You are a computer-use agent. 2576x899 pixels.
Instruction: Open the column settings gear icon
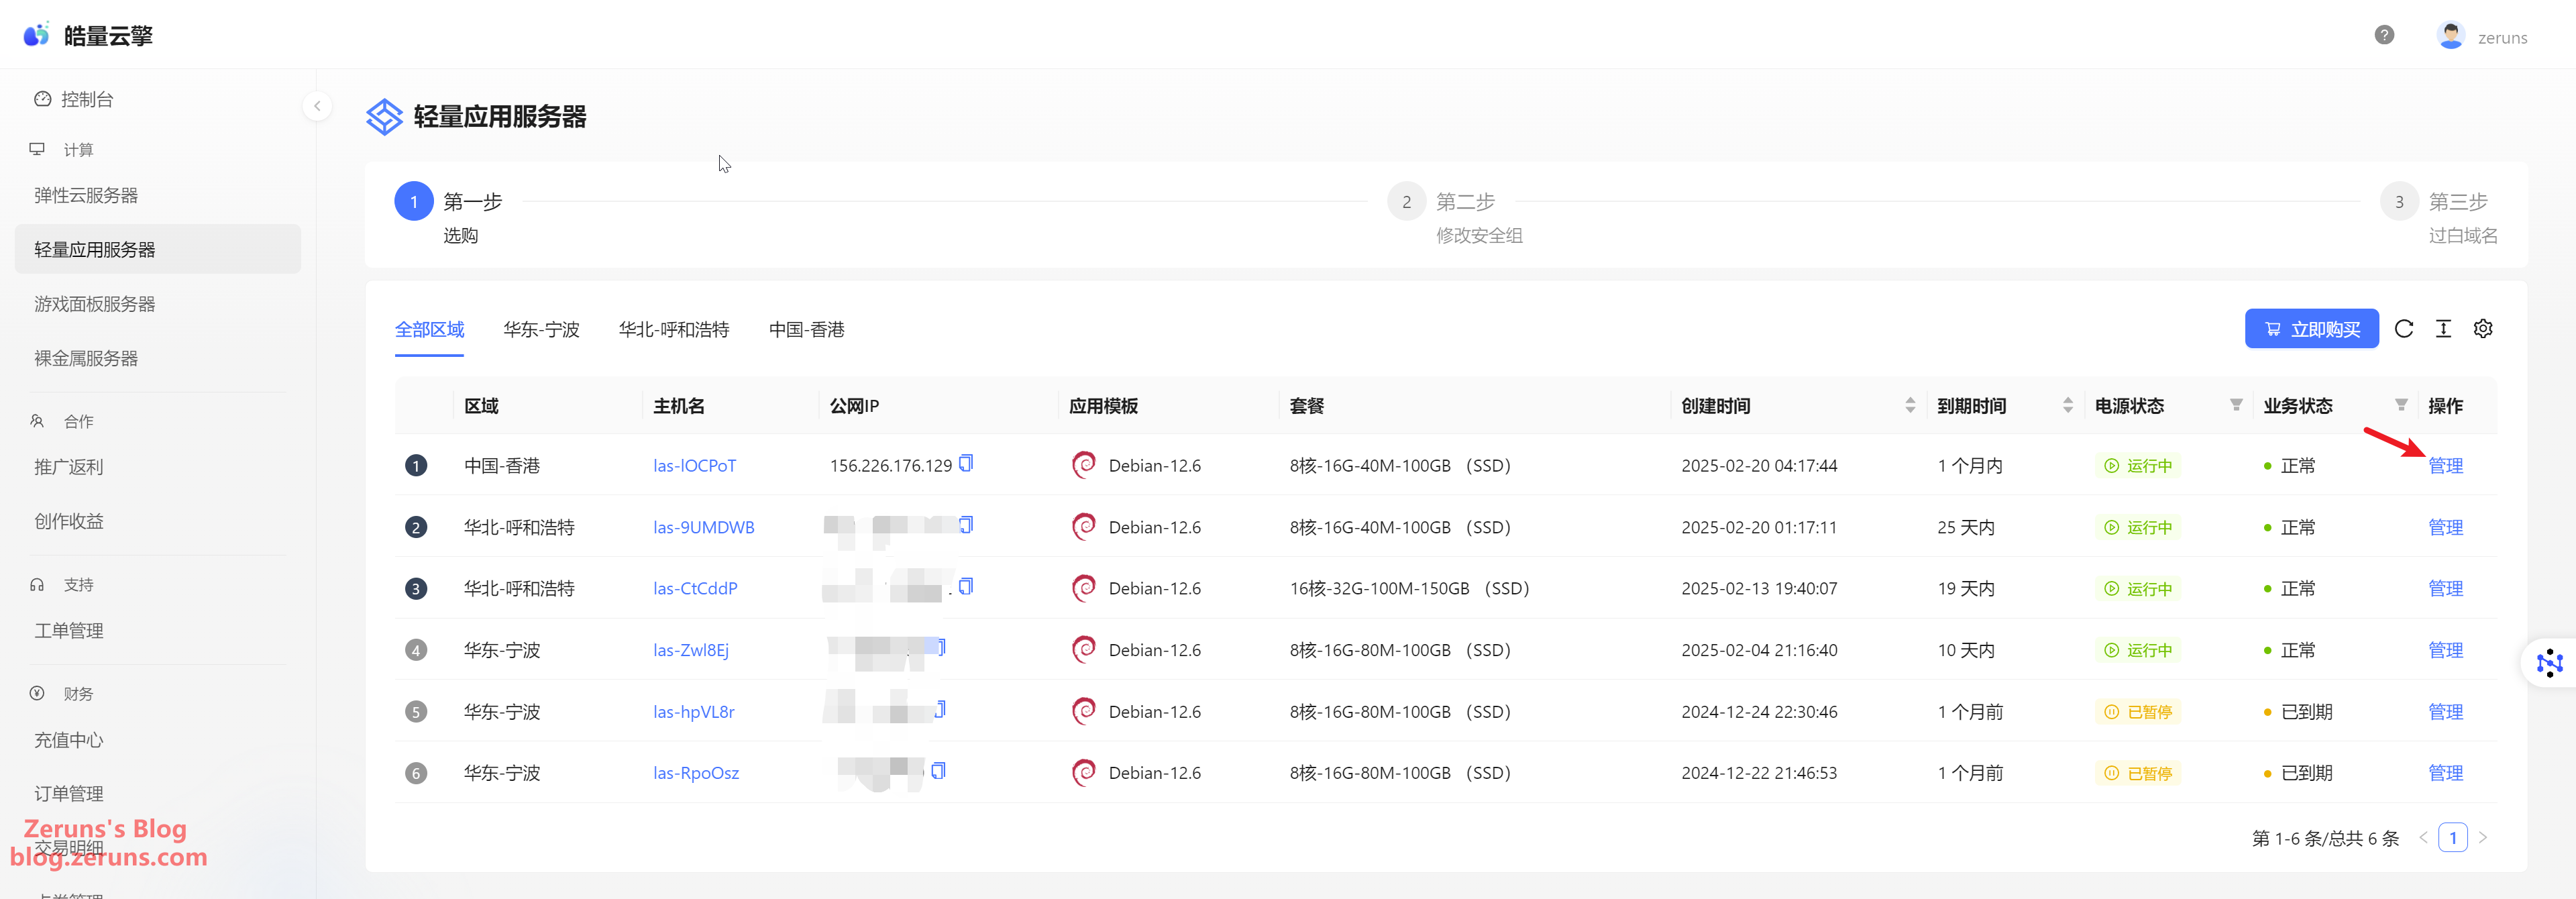tap(2482, 329)
